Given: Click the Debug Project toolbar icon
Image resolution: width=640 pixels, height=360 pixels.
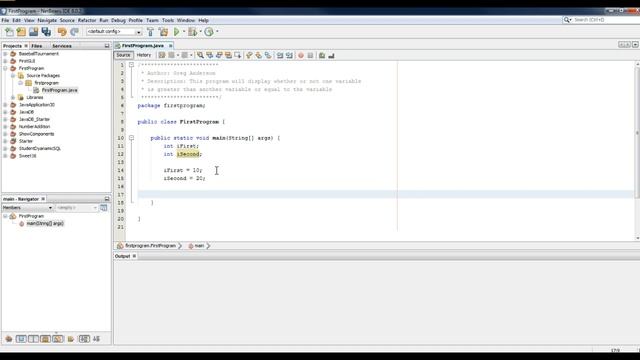Looking at the screenshot, I should pos(192,32).
